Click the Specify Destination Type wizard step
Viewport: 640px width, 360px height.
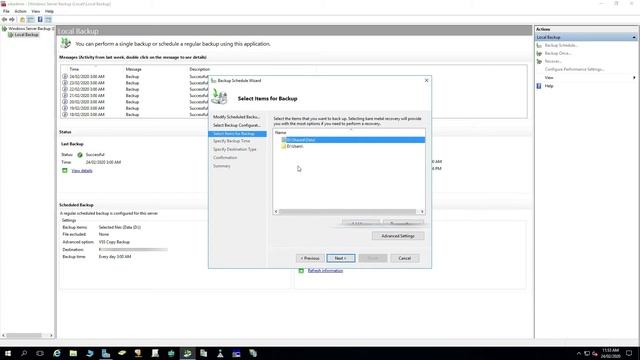click(235, 149)
